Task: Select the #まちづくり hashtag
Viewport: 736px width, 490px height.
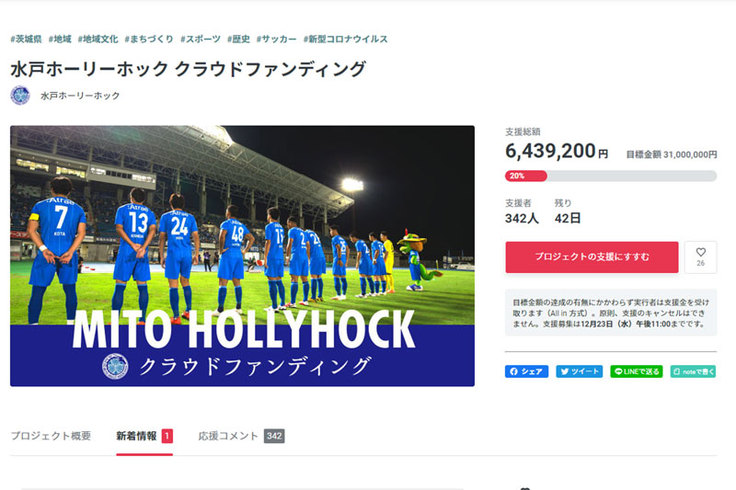Action: [x=149, y=39]
